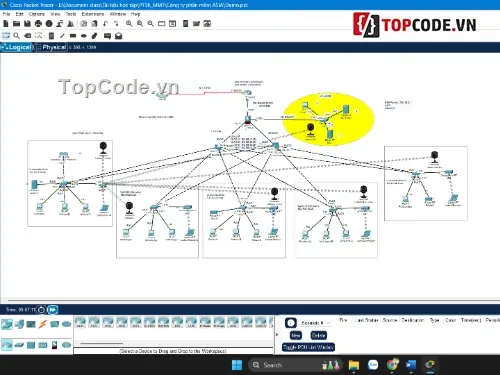Open File Explorer from the taskbar
The width and height of the screenshot is (500, 375).
tap(354, 365)
